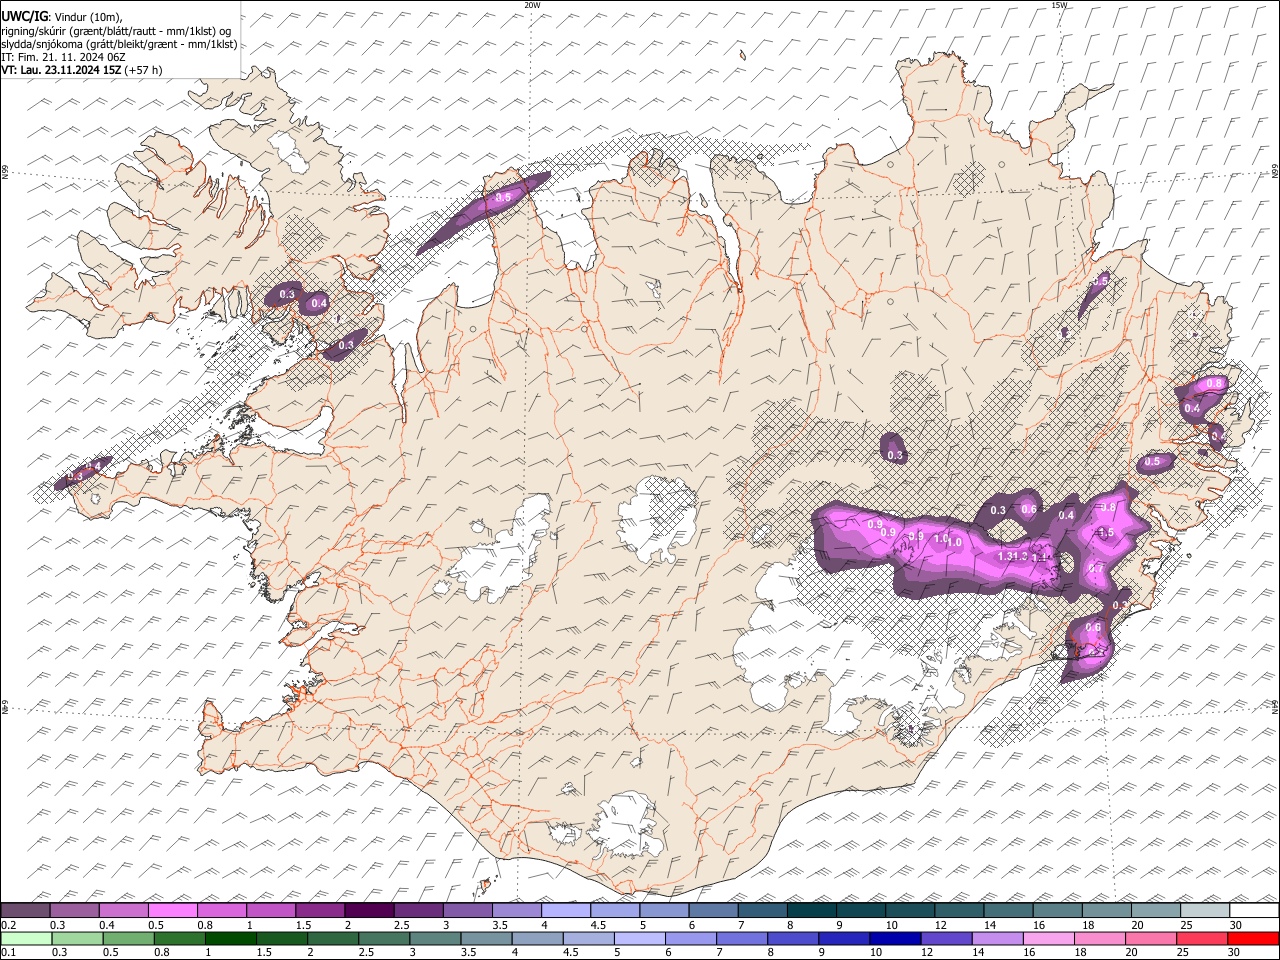
Task: Click the UWC/IG title in the header
Action: point(24,17)
